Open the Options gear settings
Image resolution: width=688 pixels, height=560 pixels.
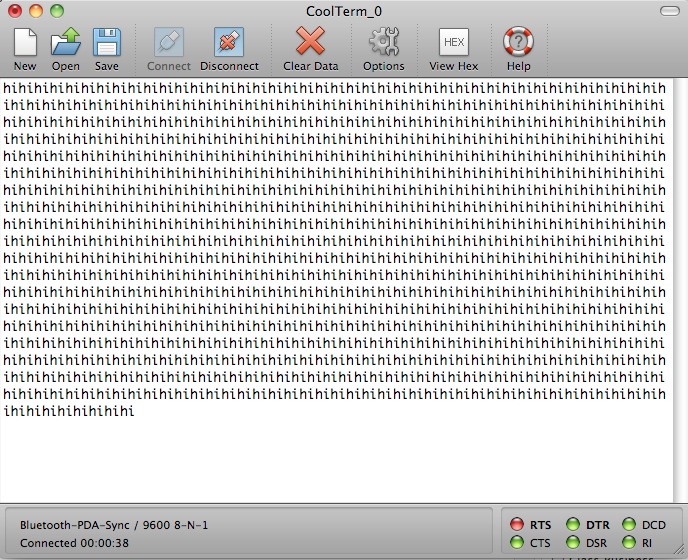point(383,43)
